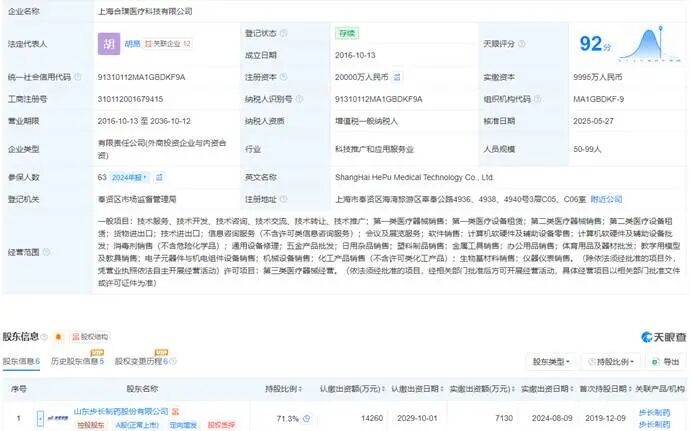The image size is (691, 431).
Task: Click the structure icon after 山东步长制药股份有限公司
Action: point(175,412)
